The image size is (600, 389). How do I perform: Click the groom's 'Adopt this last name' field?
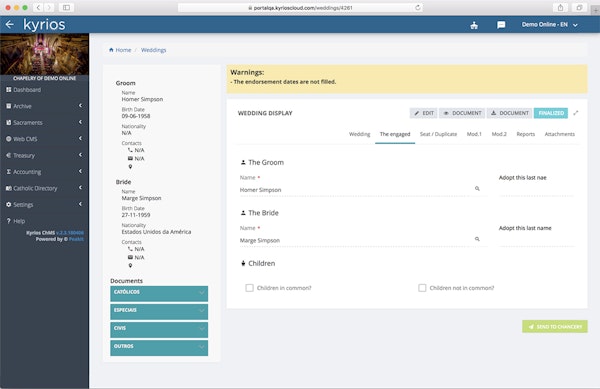click(x=536, y=190)
